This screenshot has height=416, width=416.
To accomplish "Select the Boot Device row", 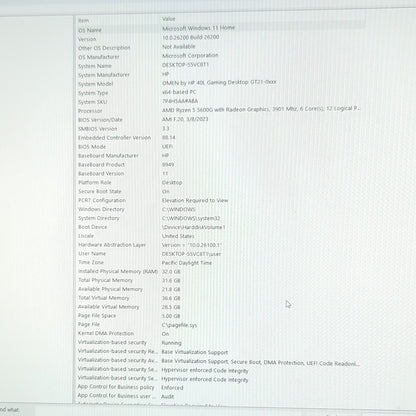I will click(x=220, y=227).
